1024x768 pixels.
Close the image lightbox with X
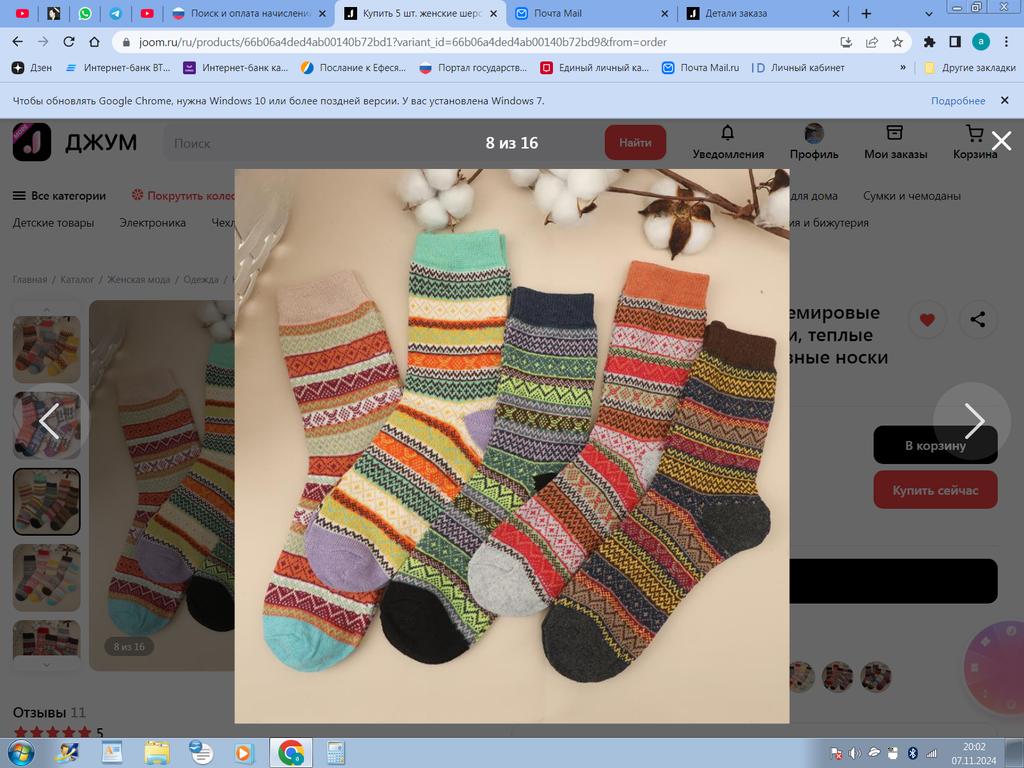[x=1000, y=140]
